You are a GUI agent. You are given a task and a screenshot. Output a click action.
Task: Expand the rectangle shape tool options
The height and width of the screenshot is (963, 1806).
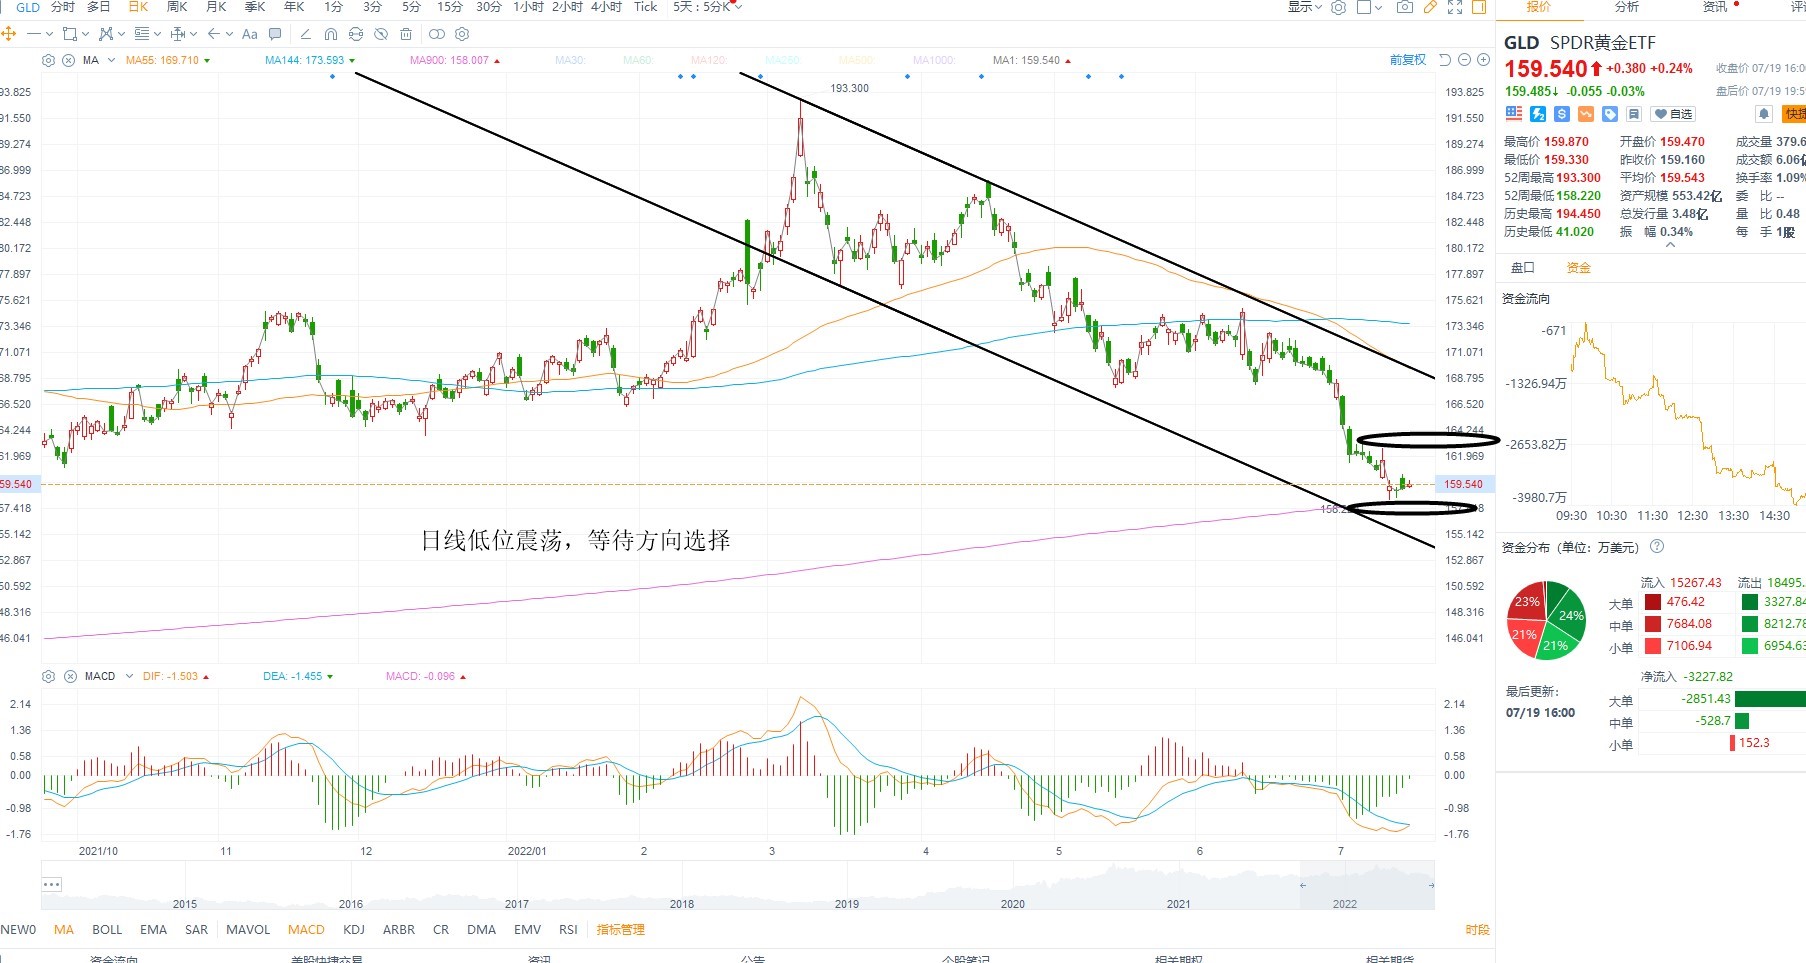(x=85, y=34)
